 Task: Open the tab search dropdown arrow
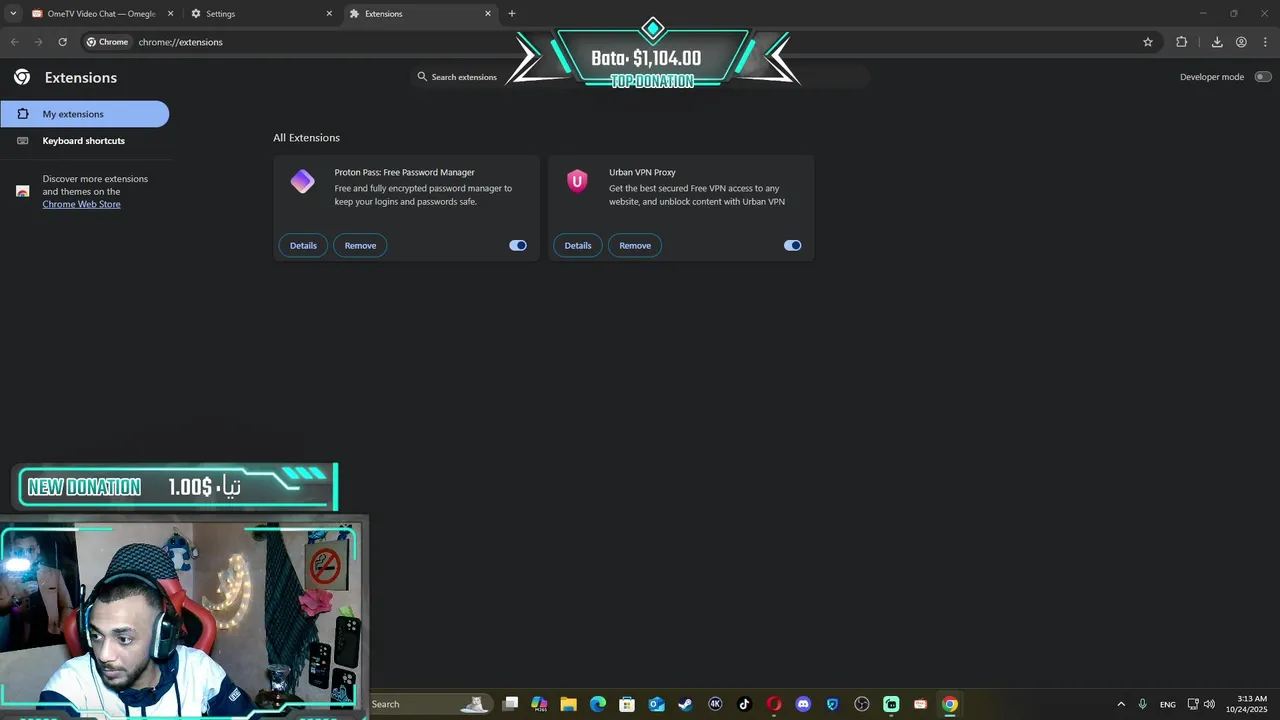pyautogui.click(x=13, y=14)
